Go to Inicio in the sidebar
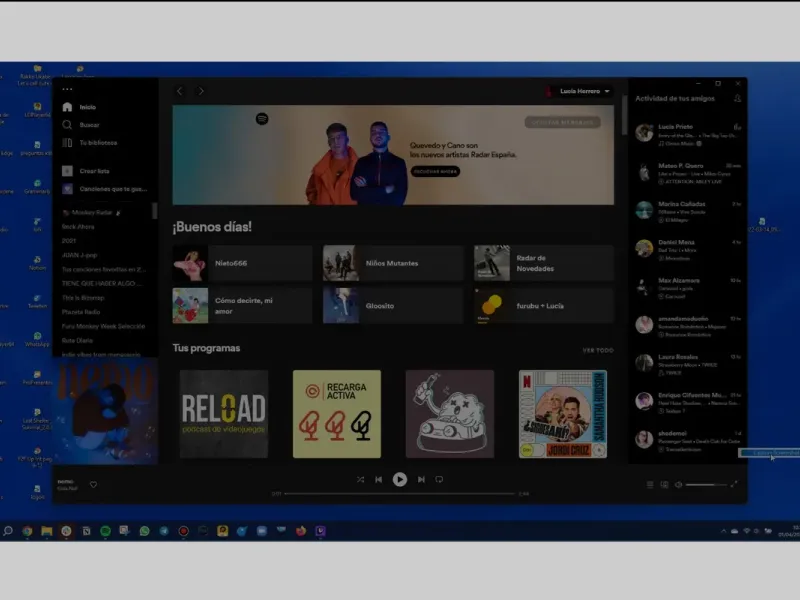Screen dimensions: 800x600 tap(68, 107)
